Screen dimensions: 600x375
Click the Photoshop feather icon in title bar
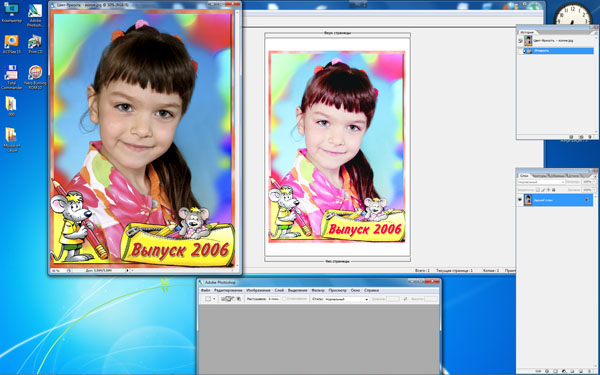point(201,282)
